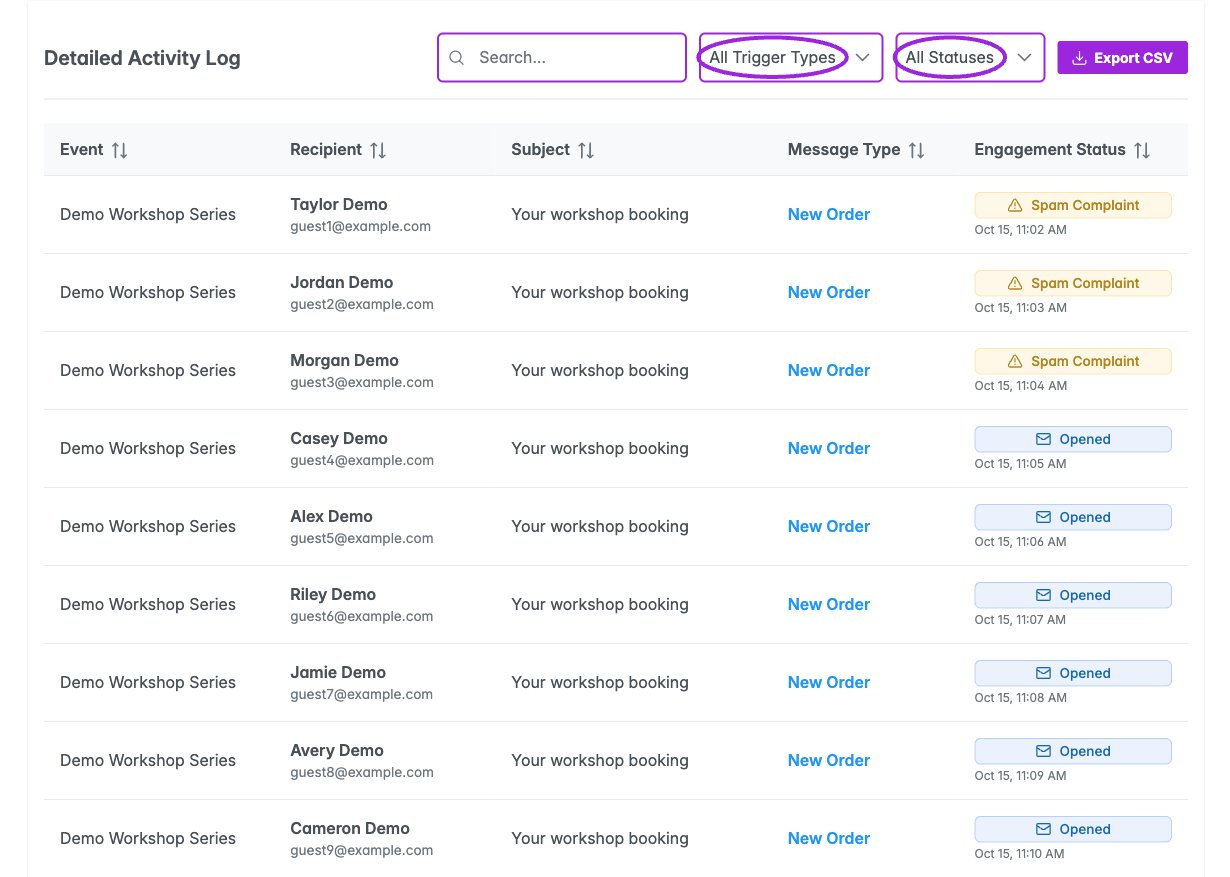Open New Order link for Morgan Demo
Viewport: 1230px width, 877px height.
(x=829, y=370)
